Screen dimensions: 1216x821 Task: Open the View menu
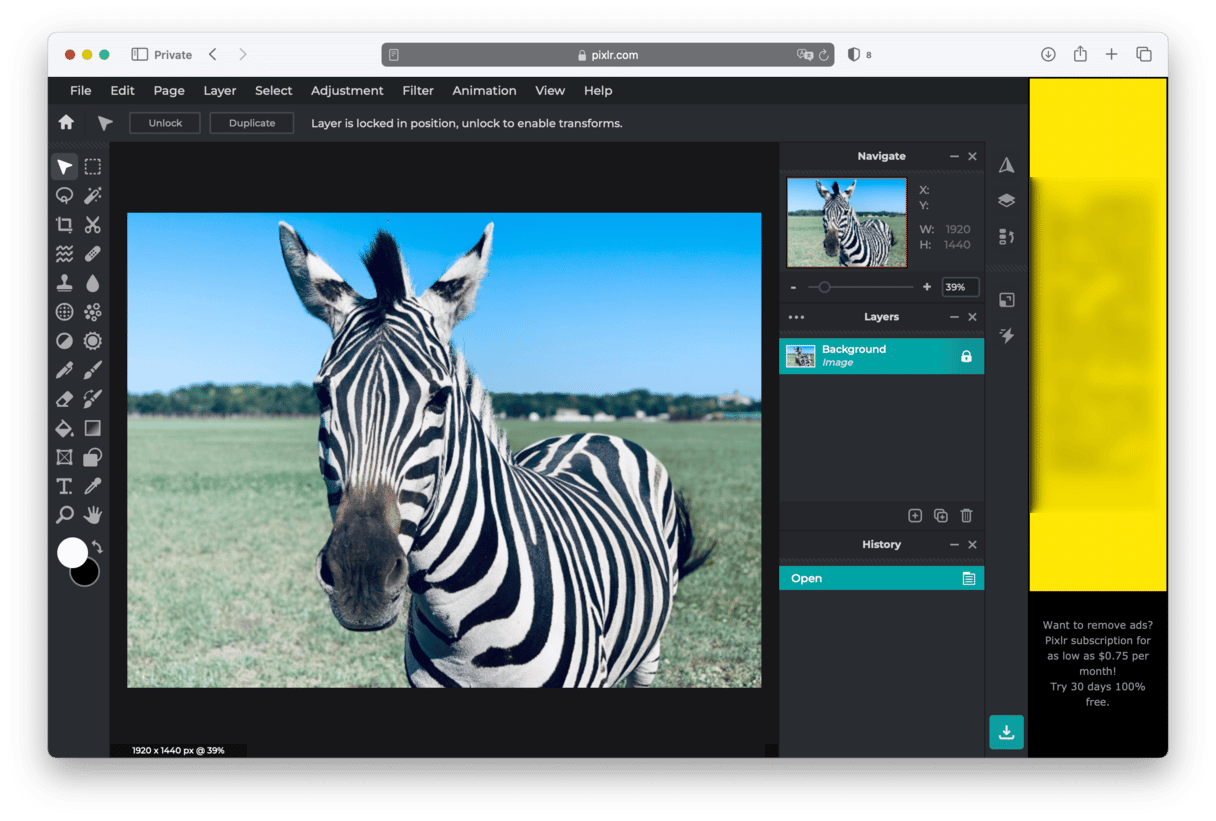550,90
